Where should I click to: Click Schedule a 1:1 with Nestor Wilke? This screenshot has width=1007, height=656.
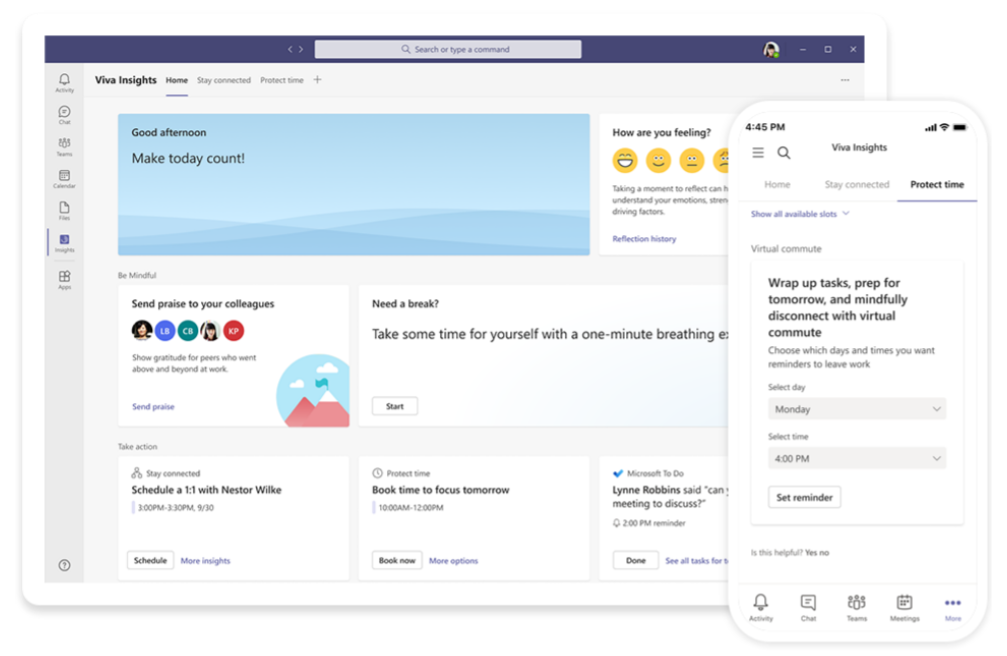[206, 490]
